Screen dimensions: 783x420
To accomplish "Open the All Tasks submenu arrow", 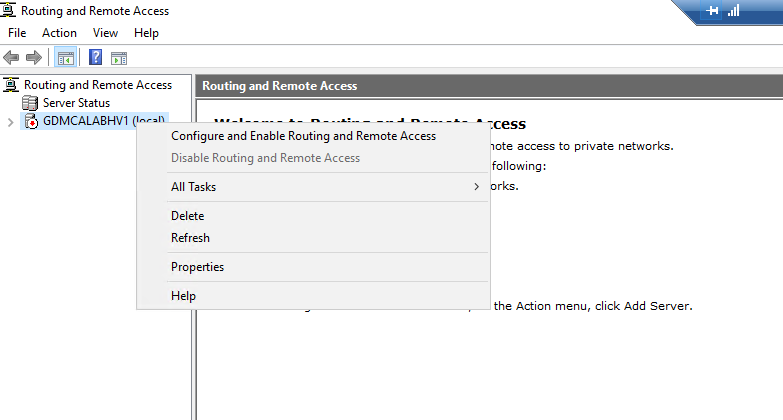I will coord(476,187).
